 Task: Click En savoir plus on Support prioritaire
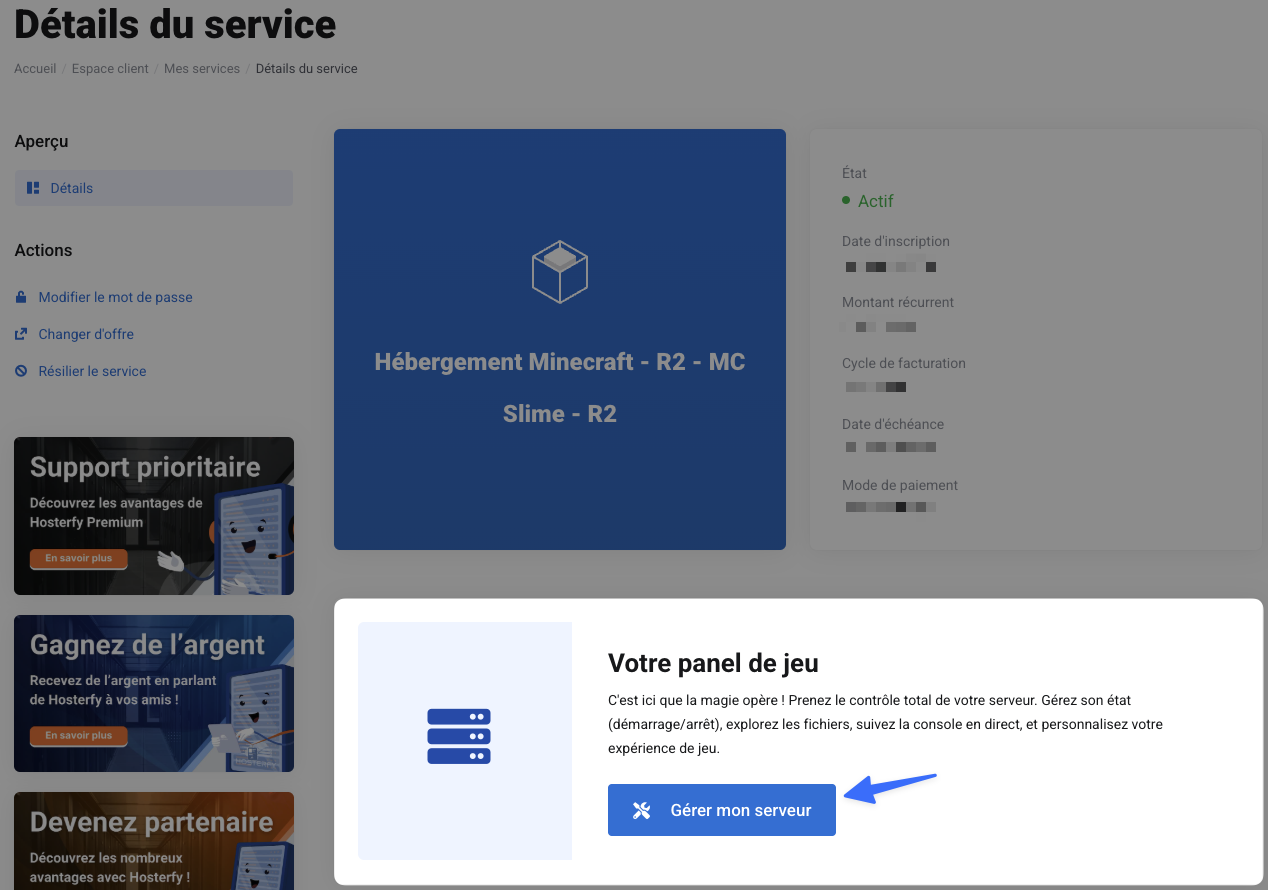[78, 558]
